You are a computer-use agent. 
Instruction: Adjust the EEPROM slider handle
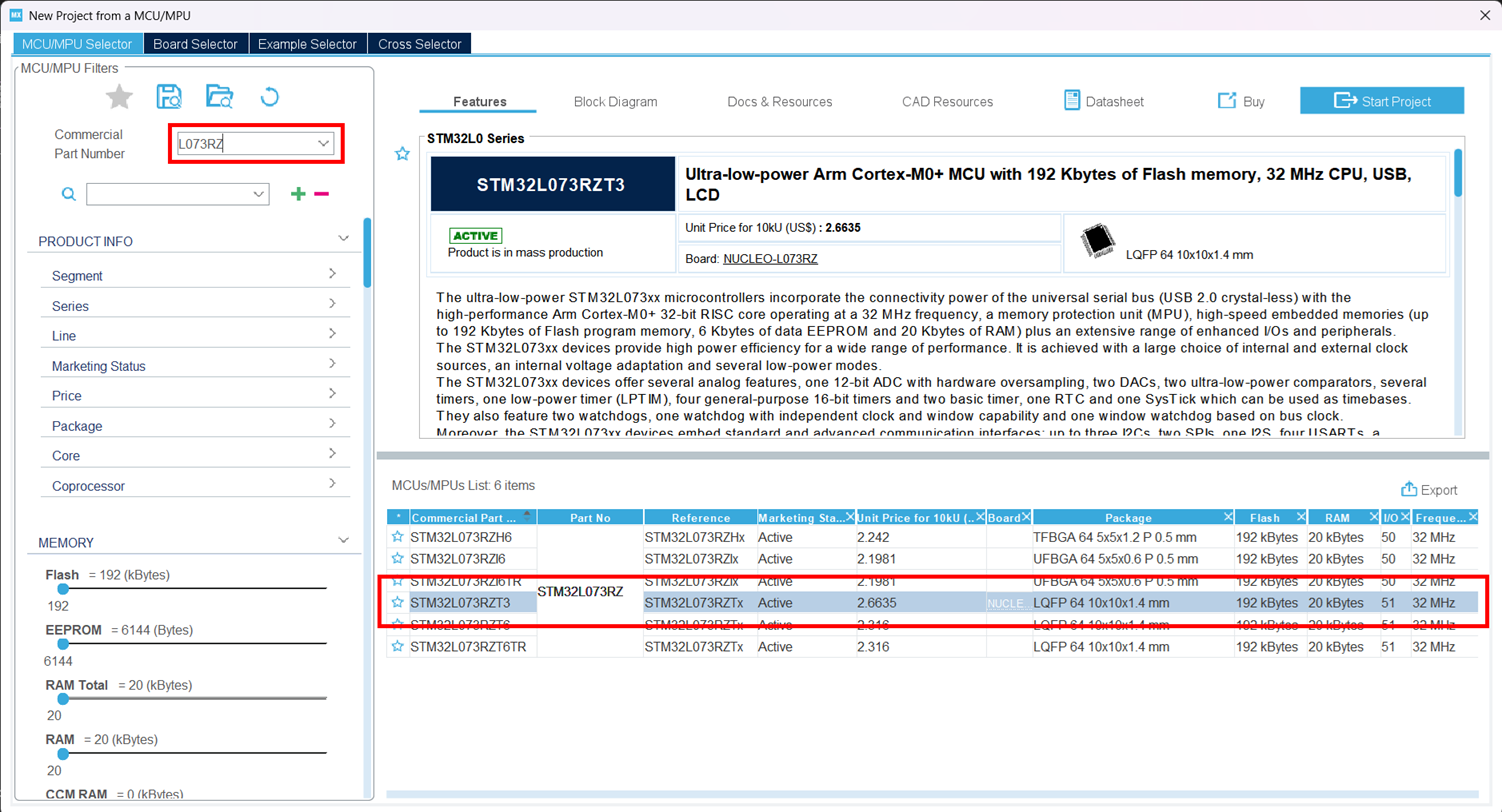pyautogui.click(x=62, y=644)
